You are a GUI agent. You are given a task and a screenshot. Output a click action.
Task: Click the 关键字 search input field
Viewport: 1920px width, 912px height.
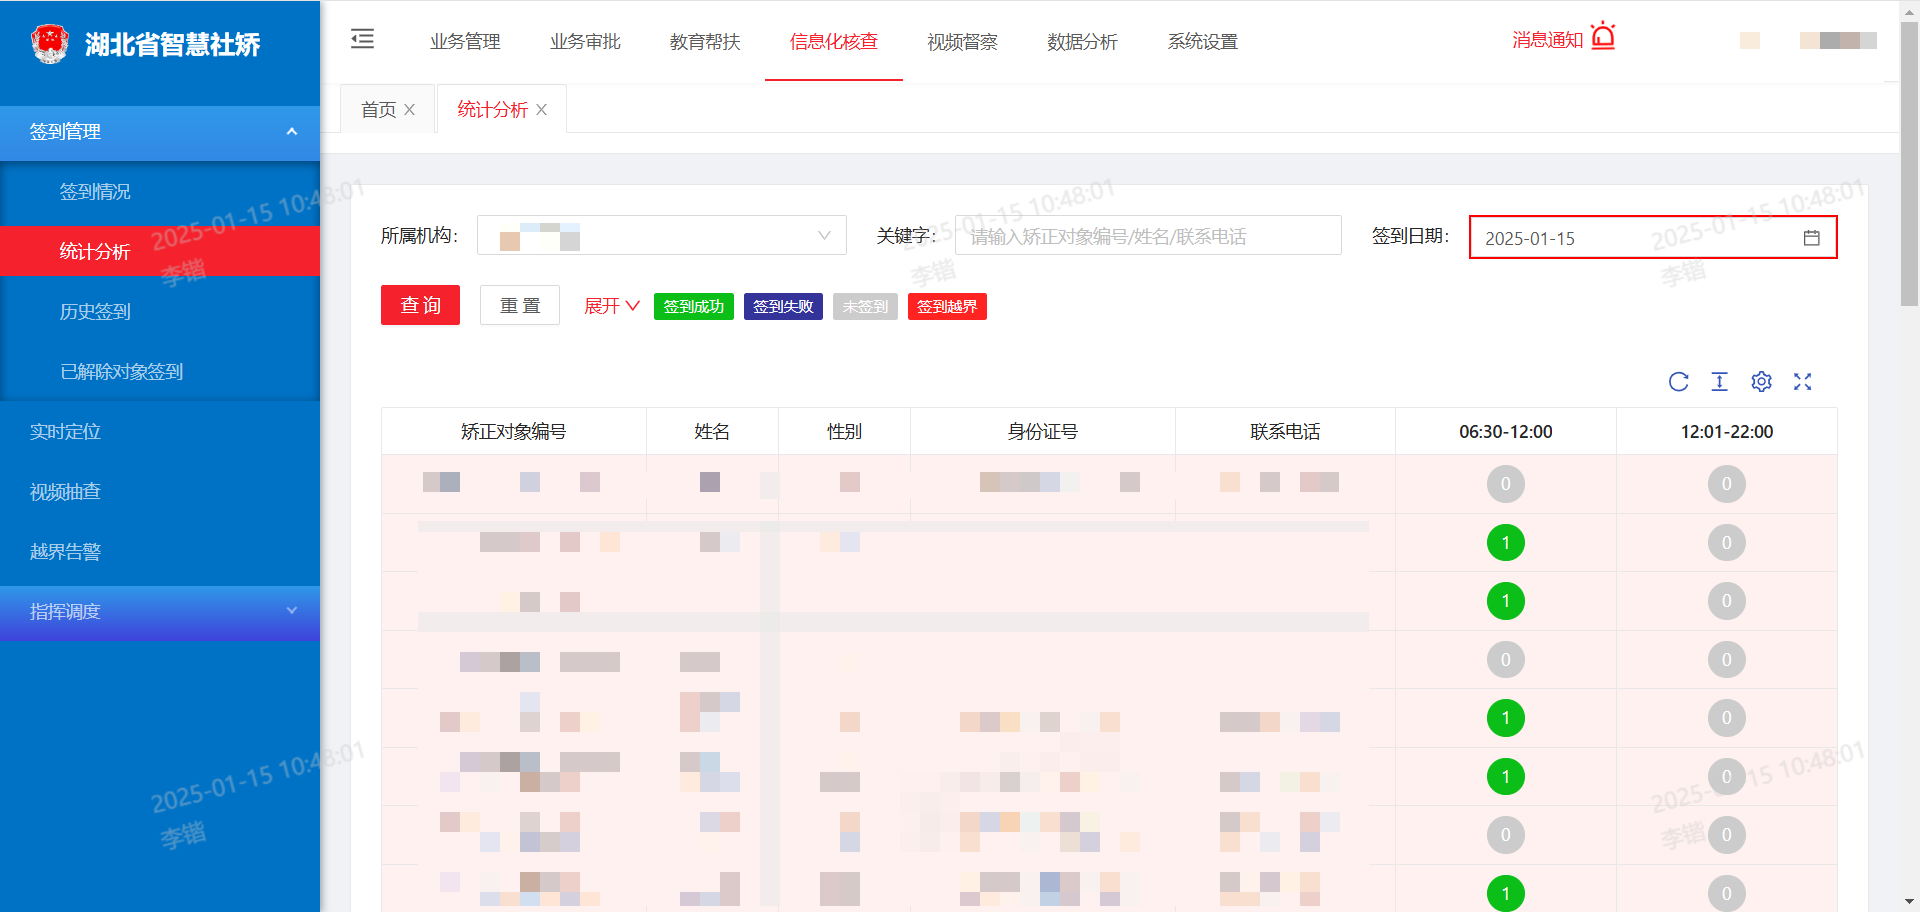(1147, 236)
